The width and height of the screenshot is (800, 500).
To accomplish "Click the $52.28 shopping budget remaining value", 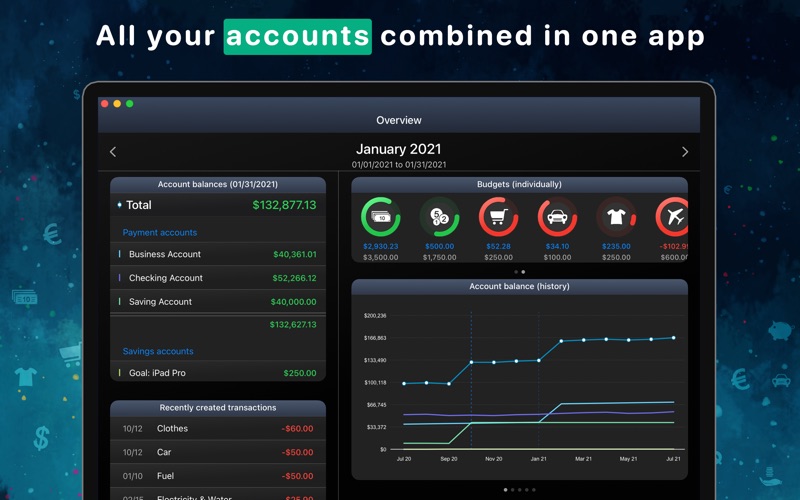I will [x=498, y=246].
